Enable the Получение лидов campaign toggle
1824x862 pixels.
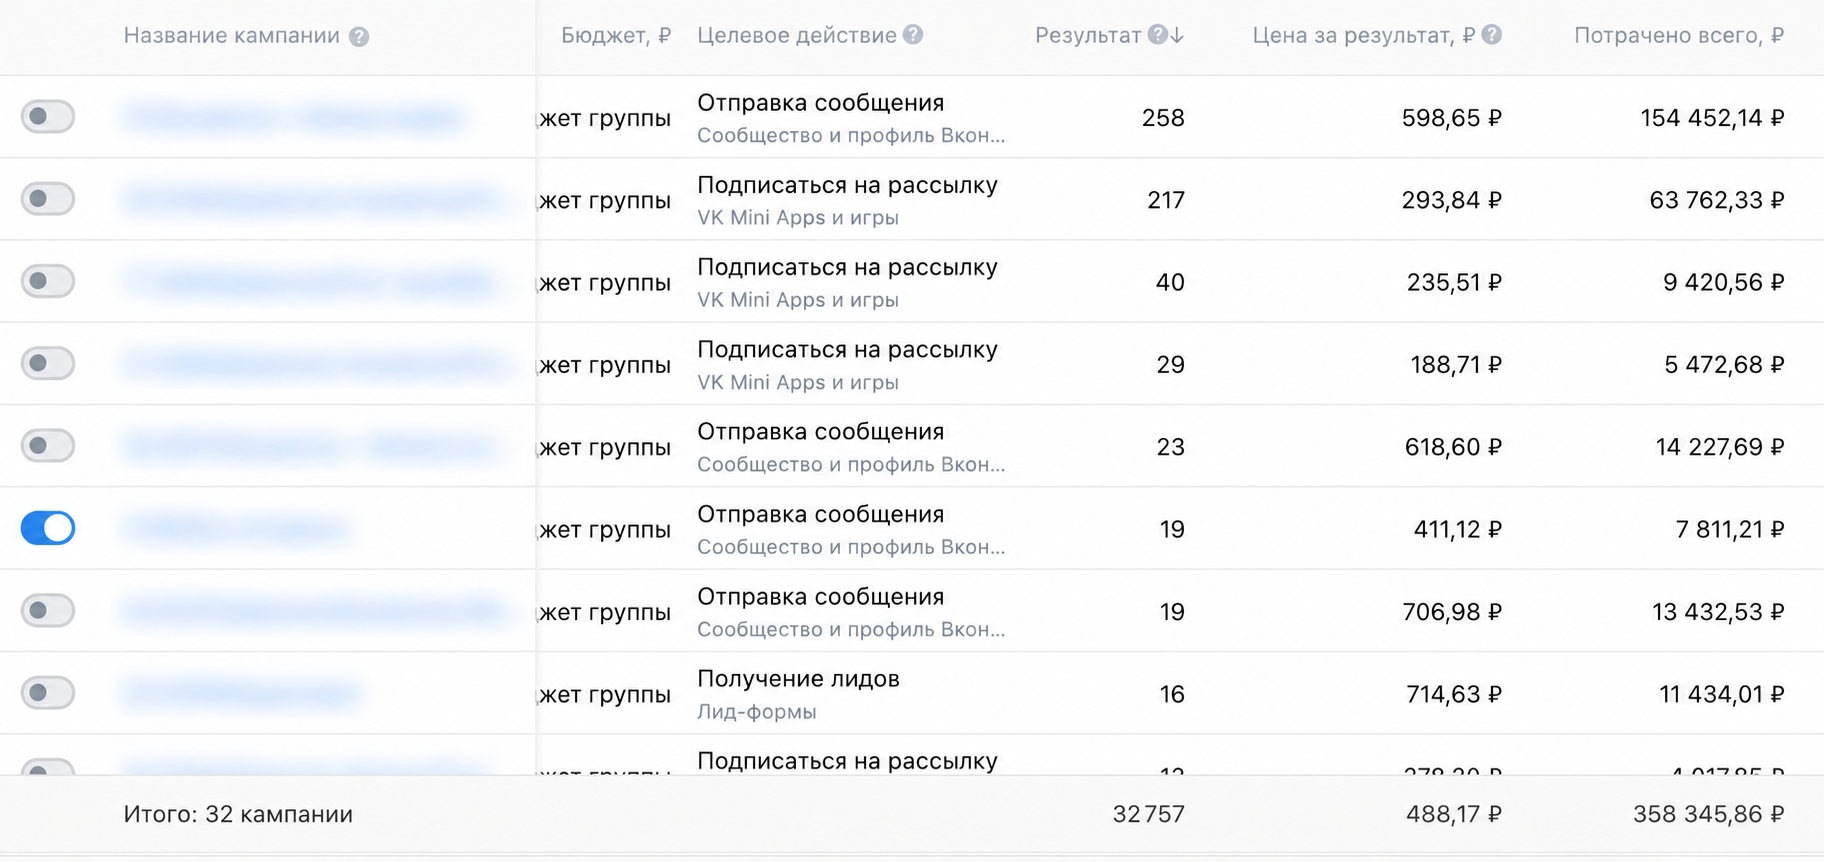(x=48, y=692)
